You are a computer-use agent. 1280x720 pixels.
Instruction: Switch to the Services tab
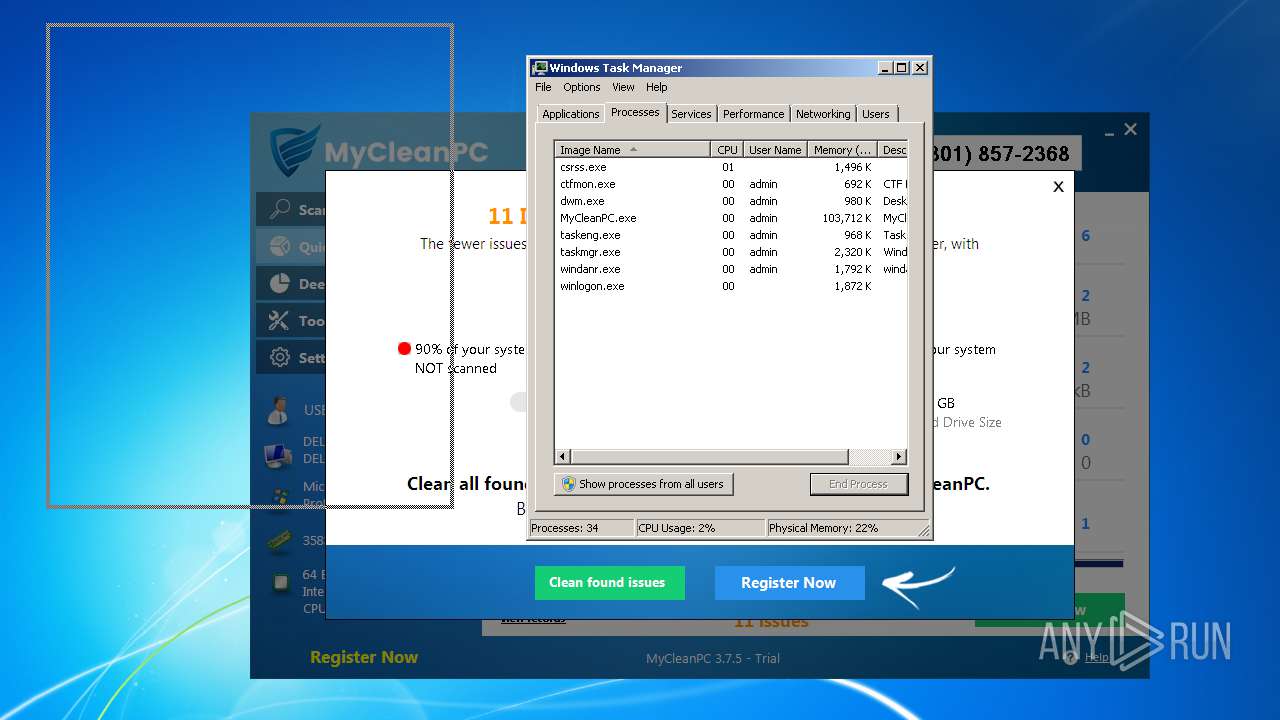point(691,114)
